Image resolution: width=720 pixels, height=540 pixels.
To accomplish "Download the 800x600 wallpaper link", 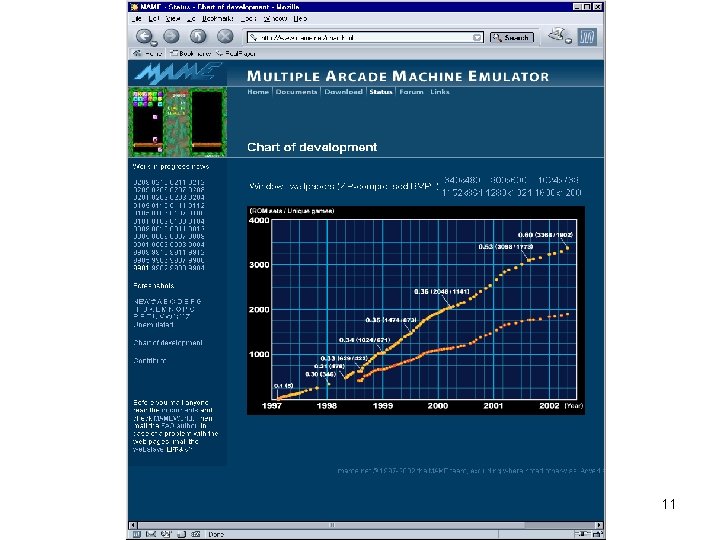I will pyautogui.click(x=508, y=180).
